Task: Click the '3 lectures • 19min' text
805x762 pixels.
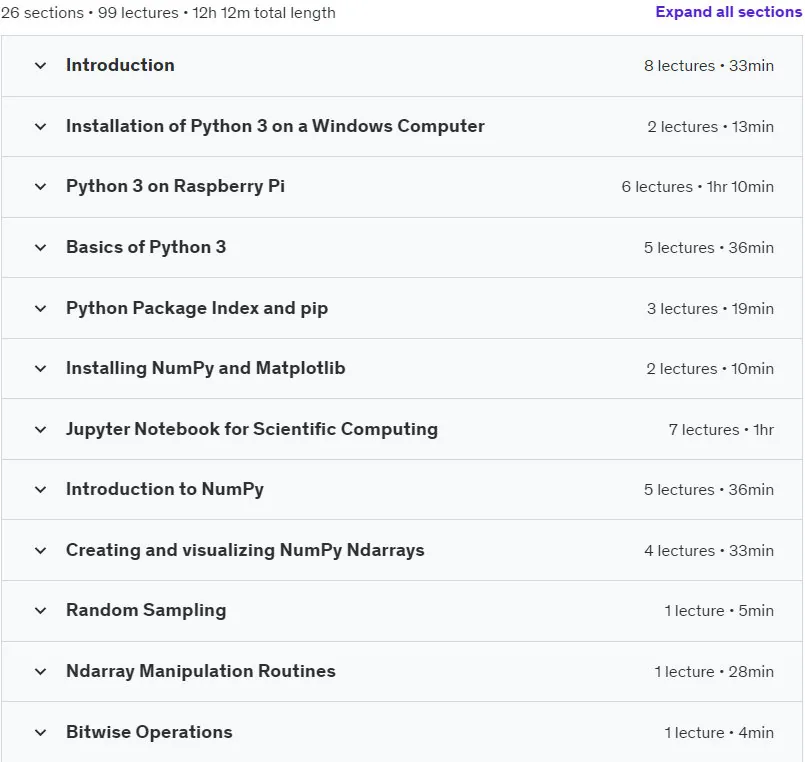Action: (710, 309)
